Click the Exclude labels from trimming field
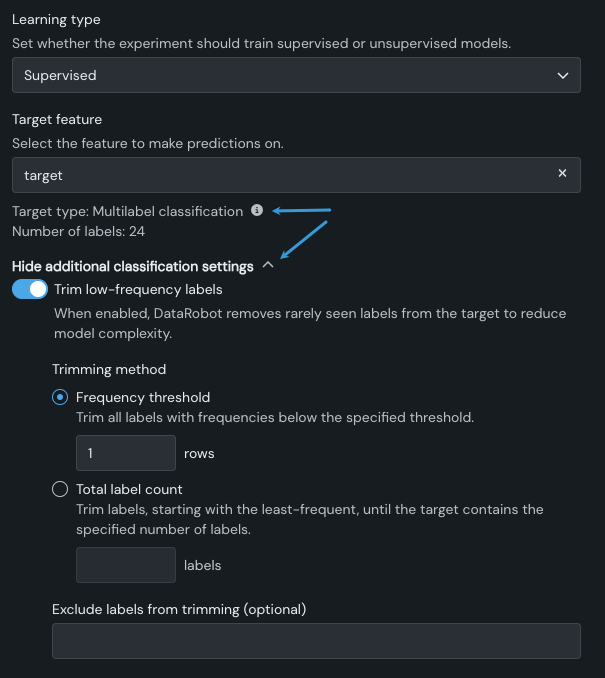 pyautogui.click(x=316, y=641)
